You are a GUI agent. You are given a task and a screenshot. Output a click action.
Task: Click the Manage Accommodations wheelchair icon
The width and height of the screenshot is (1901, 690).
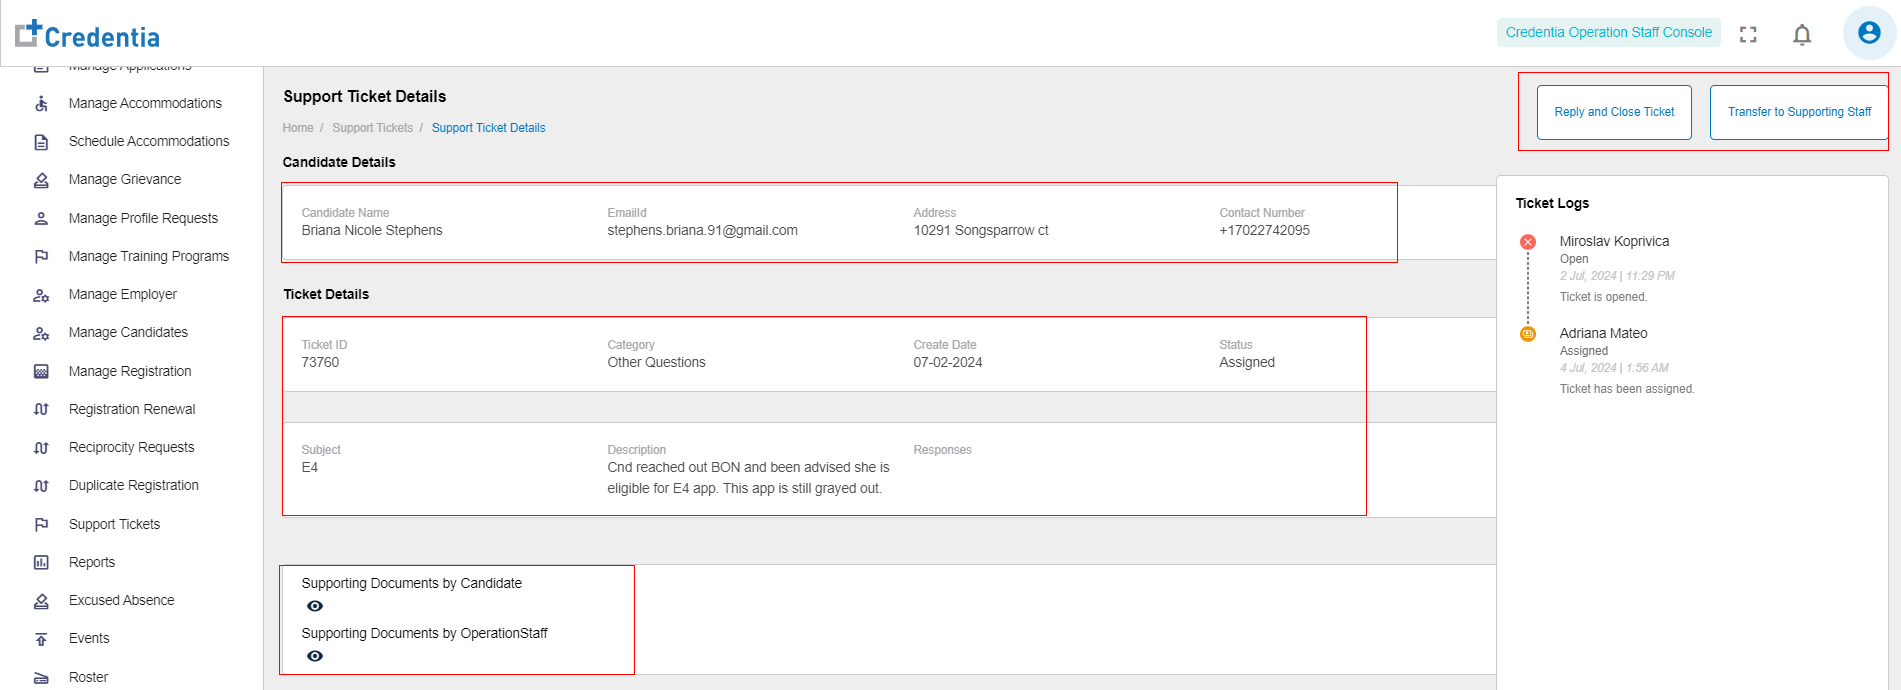click(41, 104)
